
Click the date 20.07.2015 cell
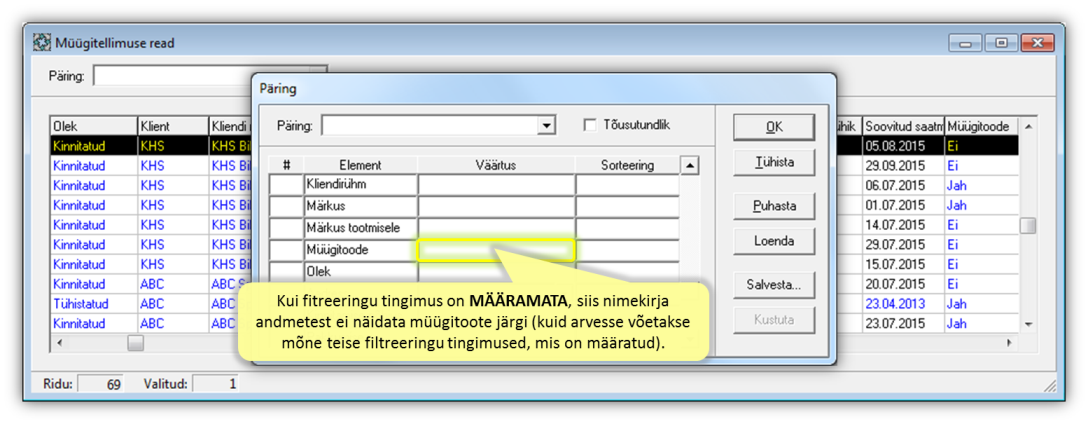(x=903, y=284)
